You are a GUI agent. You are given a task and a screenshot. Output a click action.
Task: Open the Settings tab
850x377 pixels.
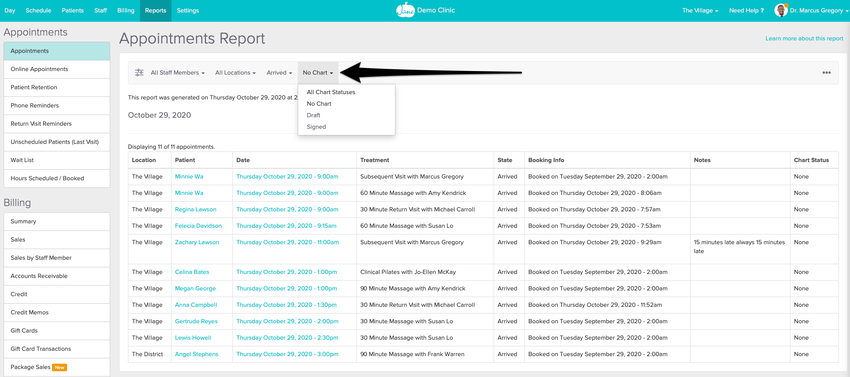(x=188, y=10)
